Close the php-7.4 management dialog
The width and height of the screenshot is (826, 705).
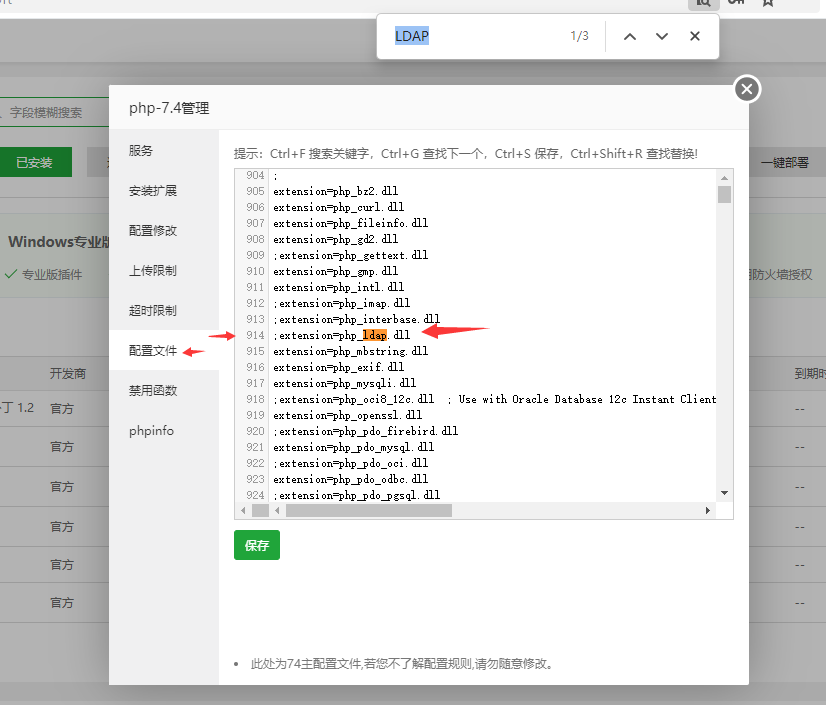click(x=746, y=89)
